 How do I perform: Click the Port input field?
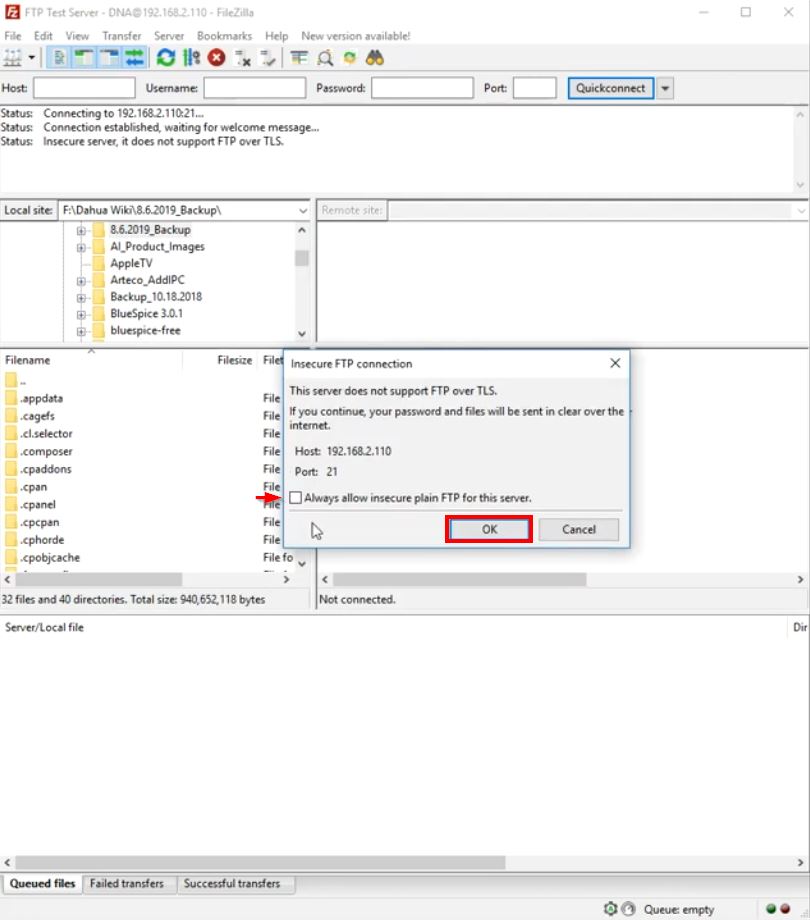(x=534, y=88)
